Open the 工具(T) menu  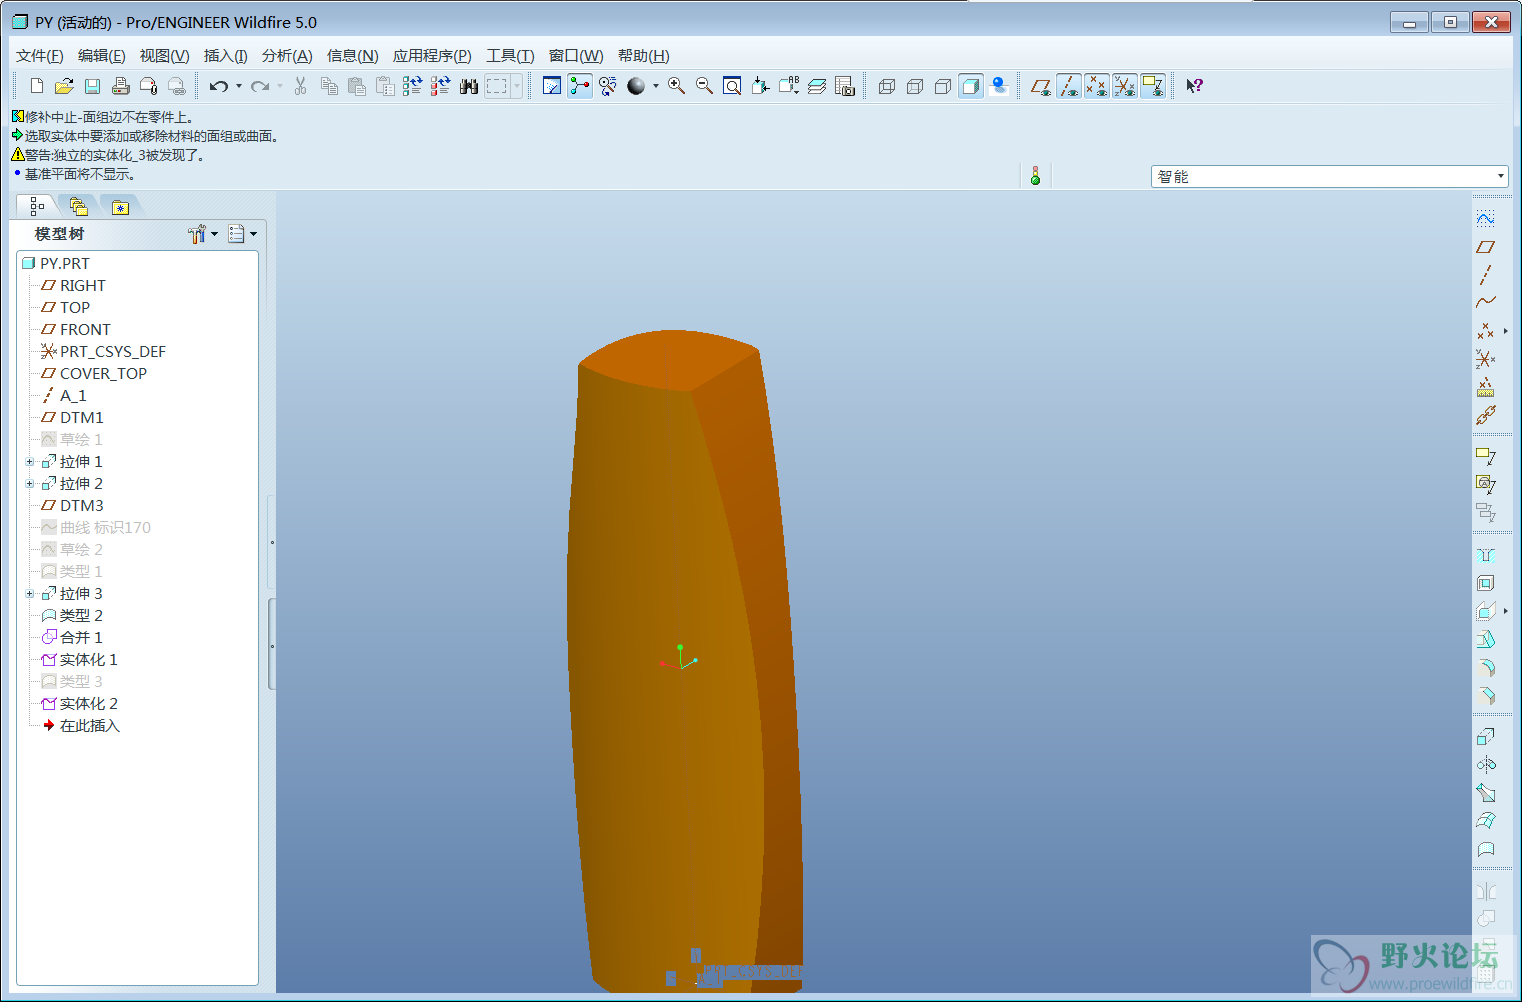(510, 56)
